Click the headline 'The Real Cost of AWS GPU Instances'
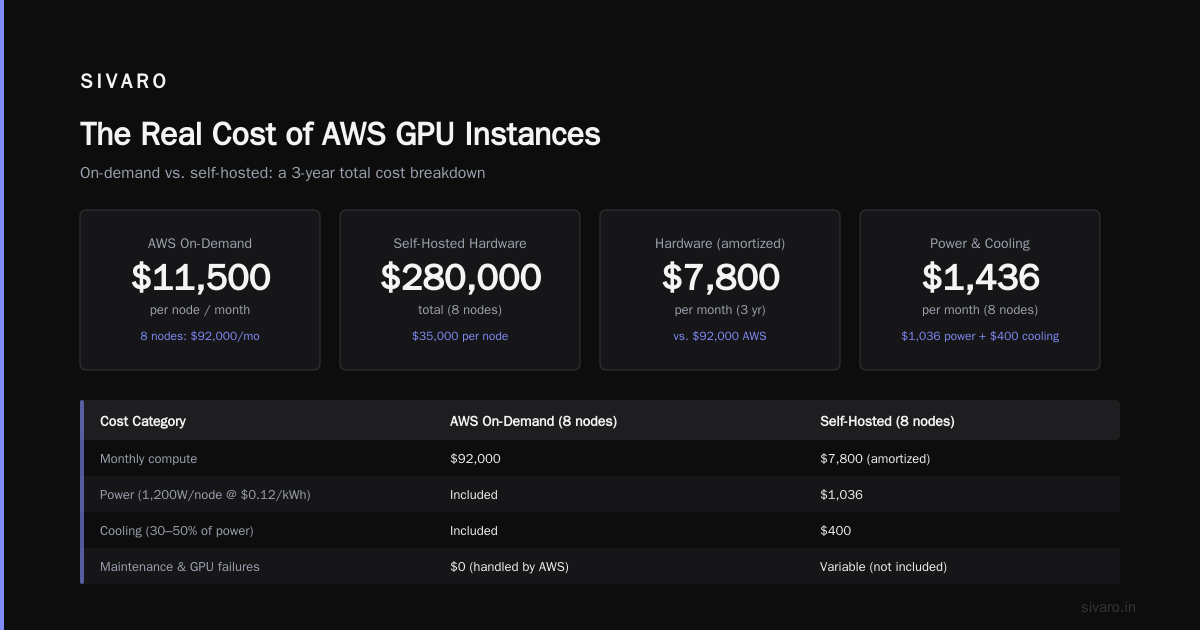Image resolution: width=1200 pixels, height=630 pixels. [x=340, y=134]
